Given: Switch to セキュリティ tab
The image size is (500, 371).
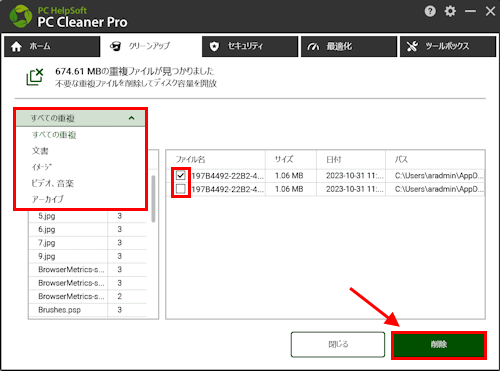Looking at the screenshot, I should pyautogui.click(x=250, y=46).
